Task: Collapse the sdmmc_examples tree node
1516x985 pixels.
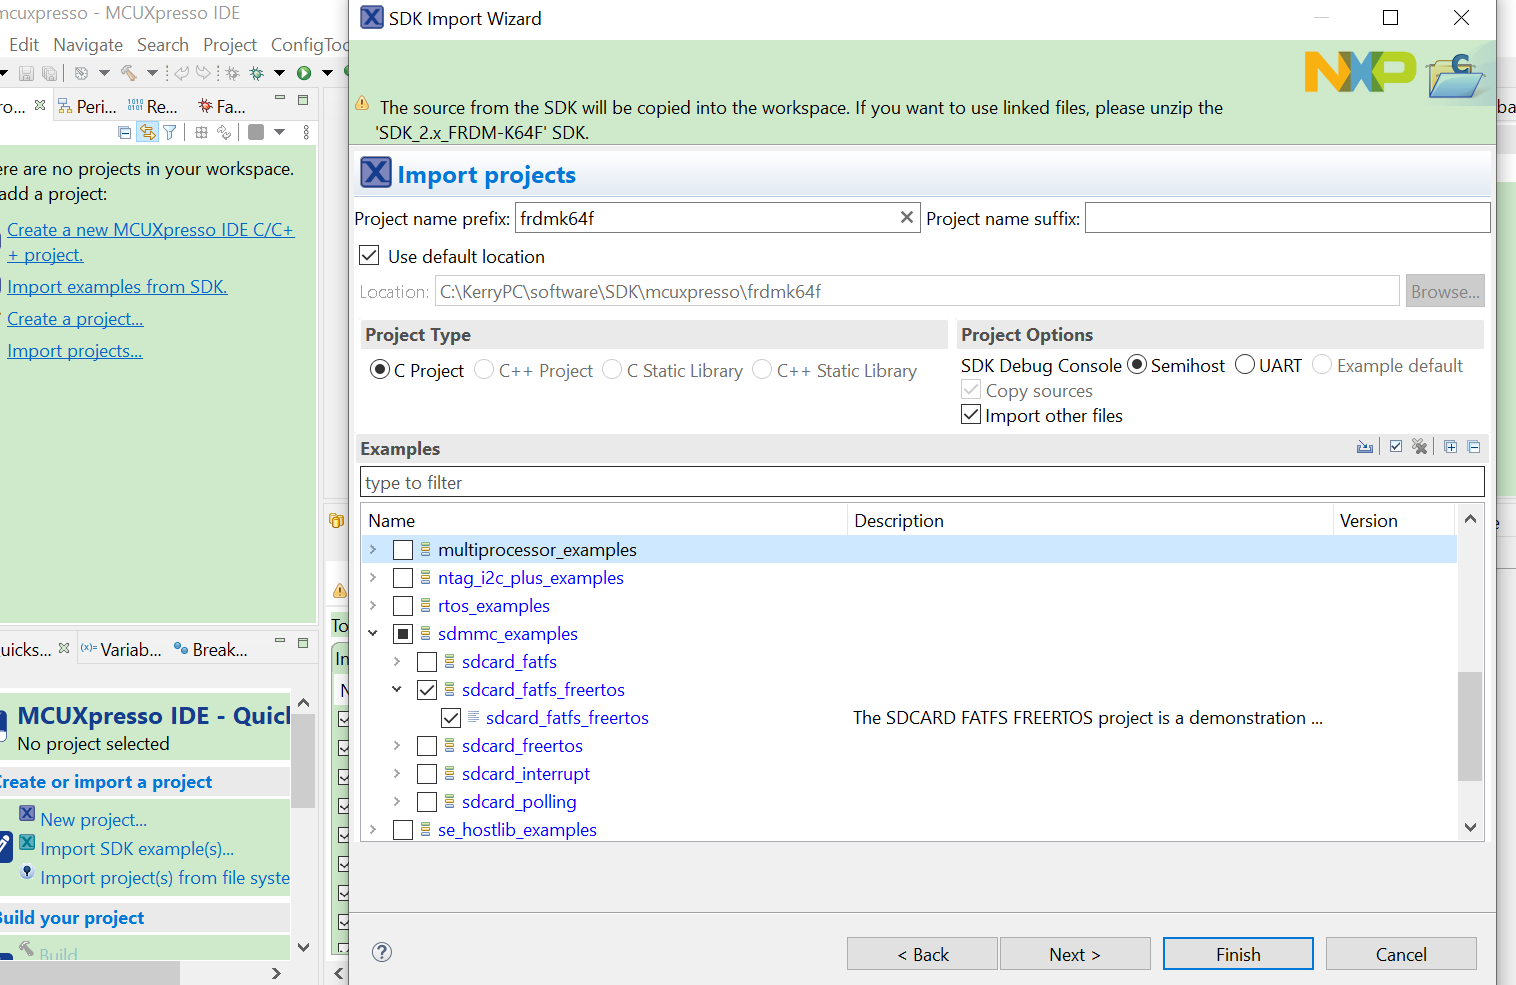Action: 373,633
